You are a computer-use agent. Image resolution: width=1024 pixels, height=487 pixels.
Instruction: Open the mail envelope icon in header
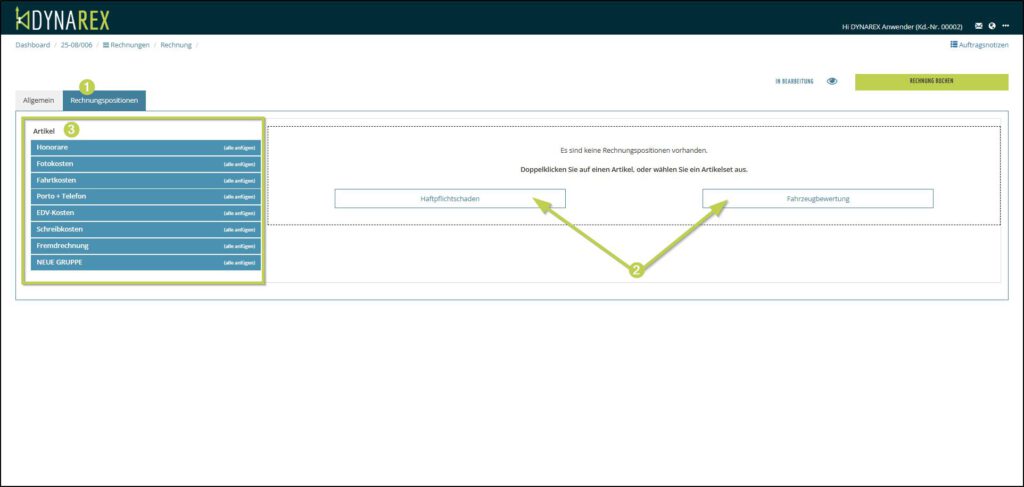click(979, 26)
